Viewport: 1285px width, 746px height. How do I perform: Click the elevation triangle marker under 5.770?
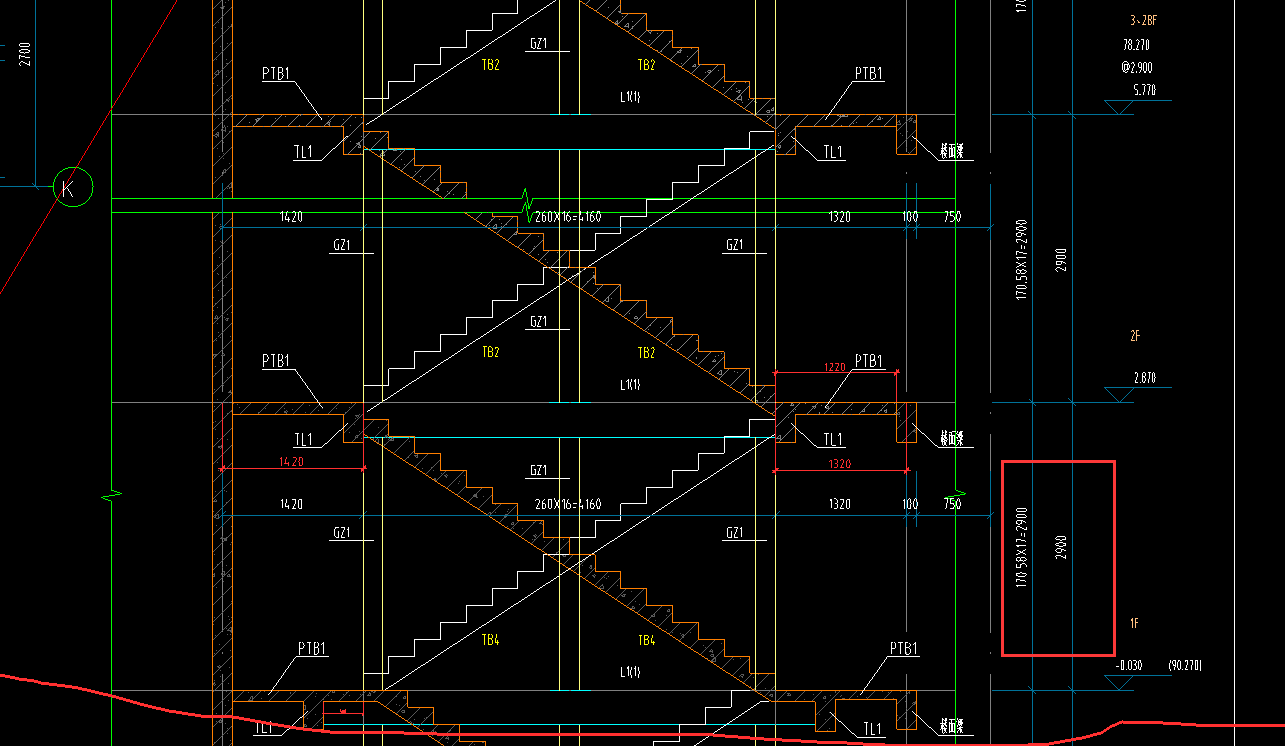point(1119,107)
